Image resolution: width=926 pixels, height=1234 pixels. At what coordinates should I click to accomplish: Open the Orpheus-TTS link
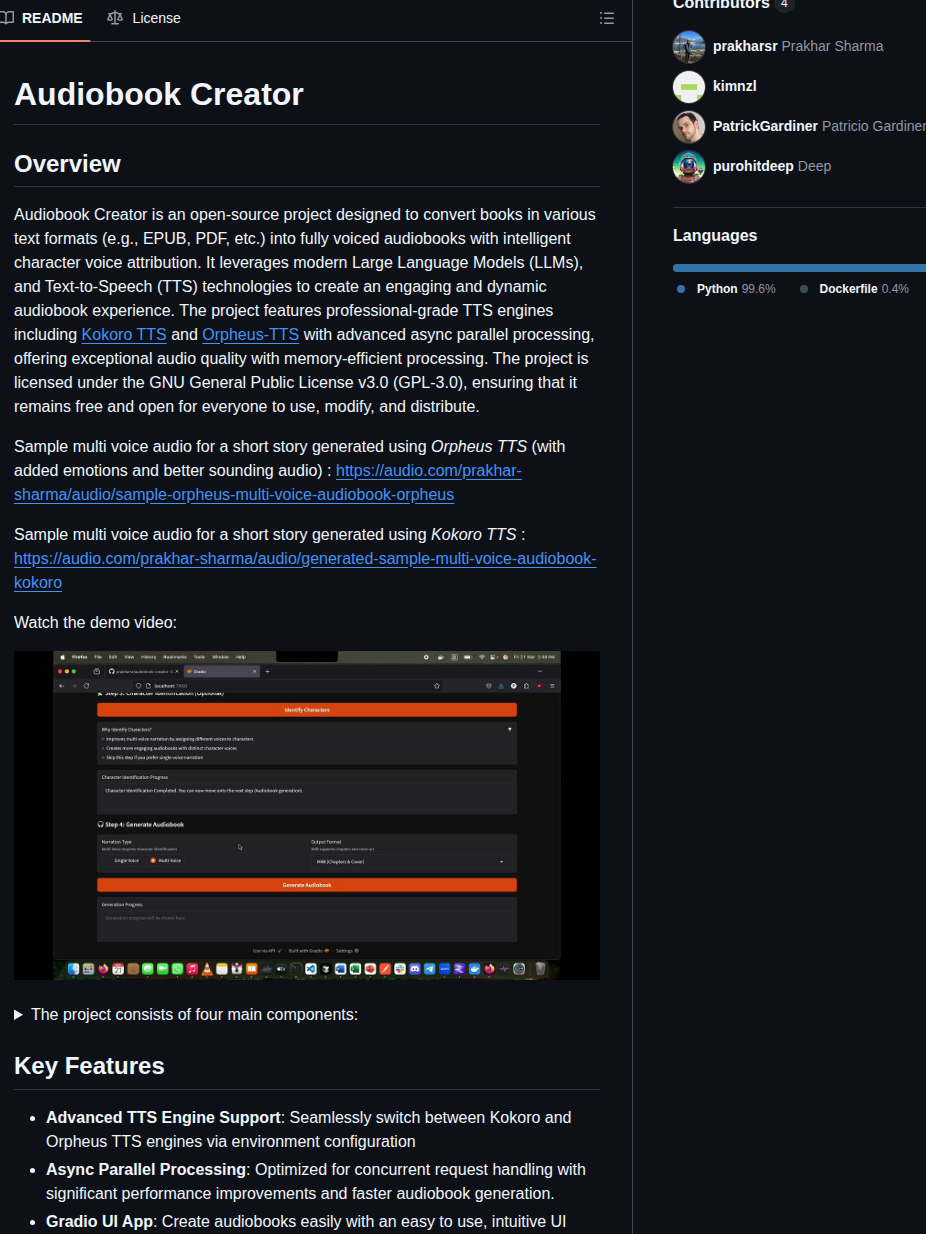pos(250,334)
